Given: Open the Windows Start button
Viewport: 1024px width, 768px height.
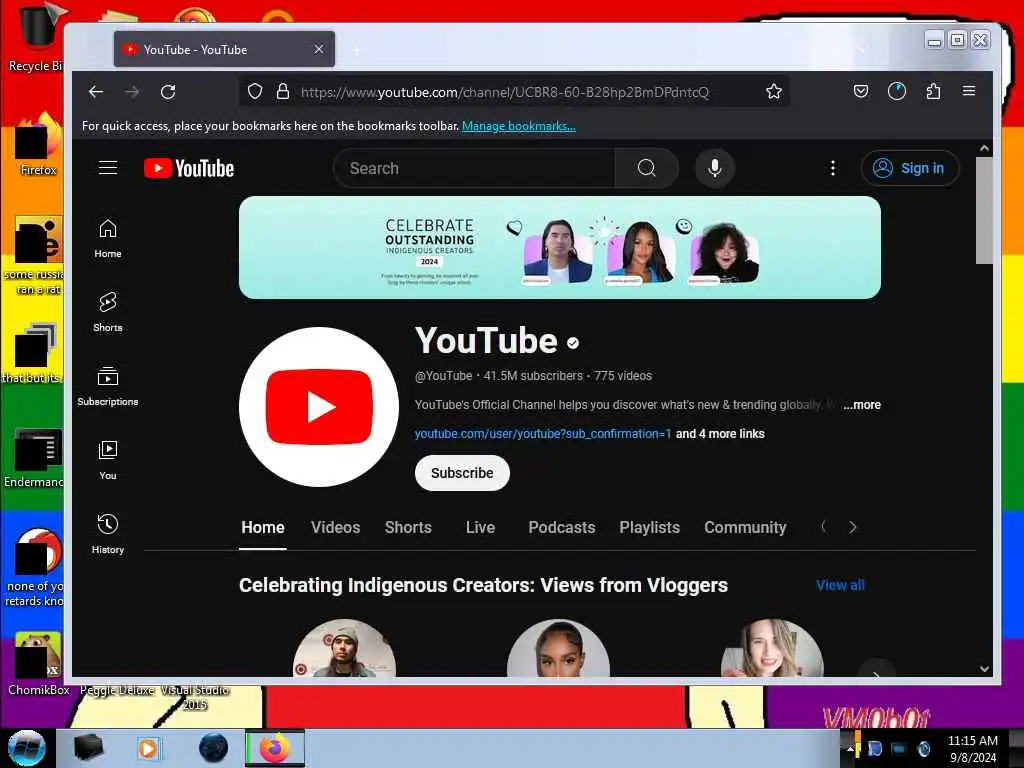Looking at the screenshot, I should (27, 748).
